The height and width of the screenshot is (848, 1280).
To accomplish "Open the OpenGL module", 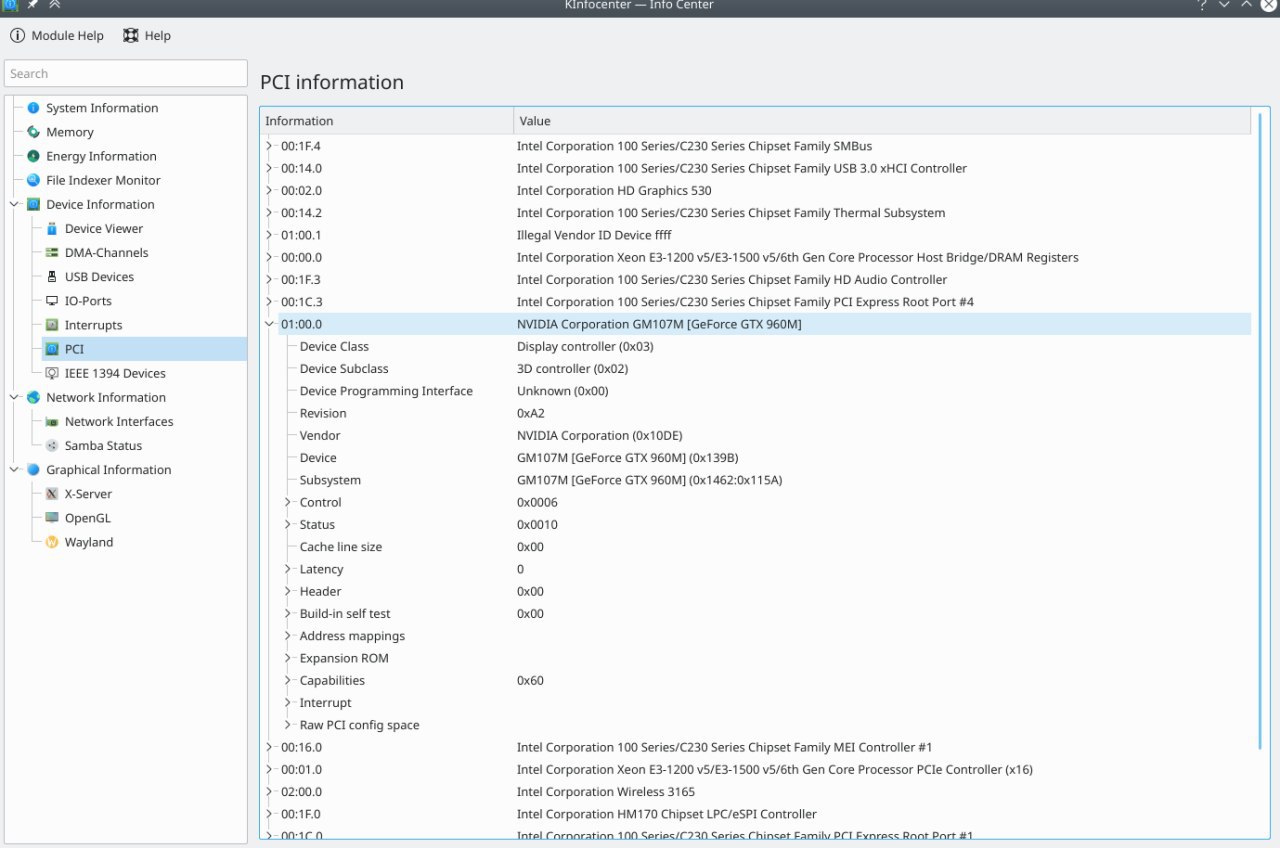I will 88,518.
